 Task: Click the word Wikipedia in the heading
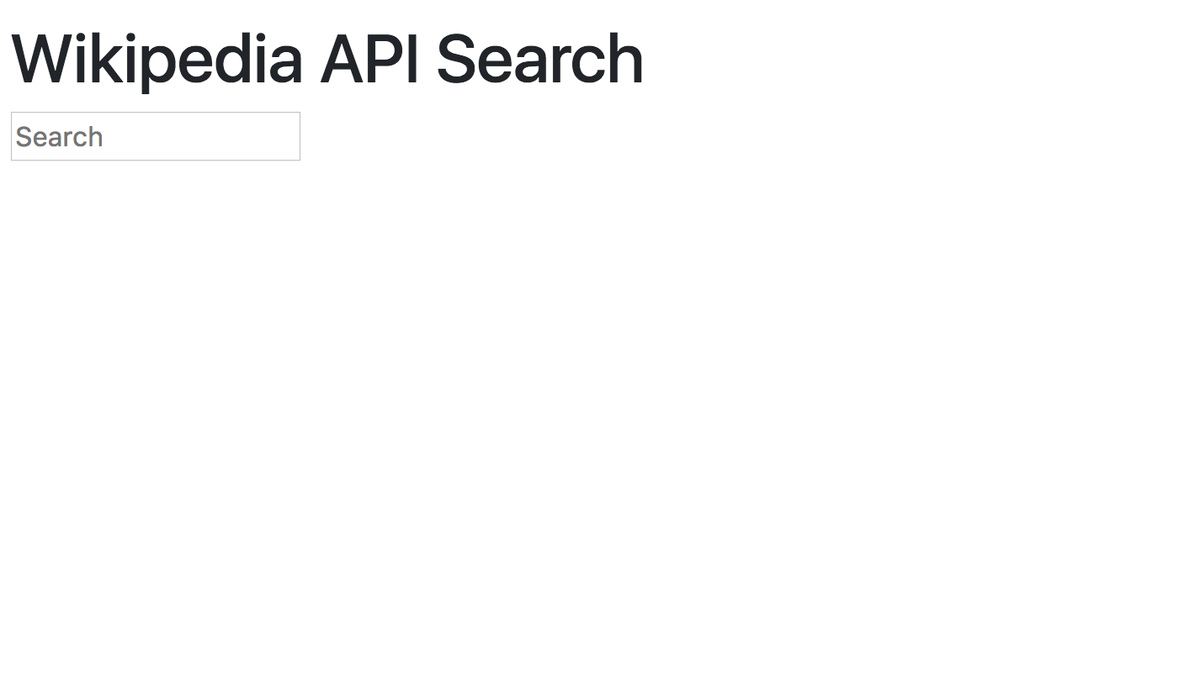(x=157, y=59)
